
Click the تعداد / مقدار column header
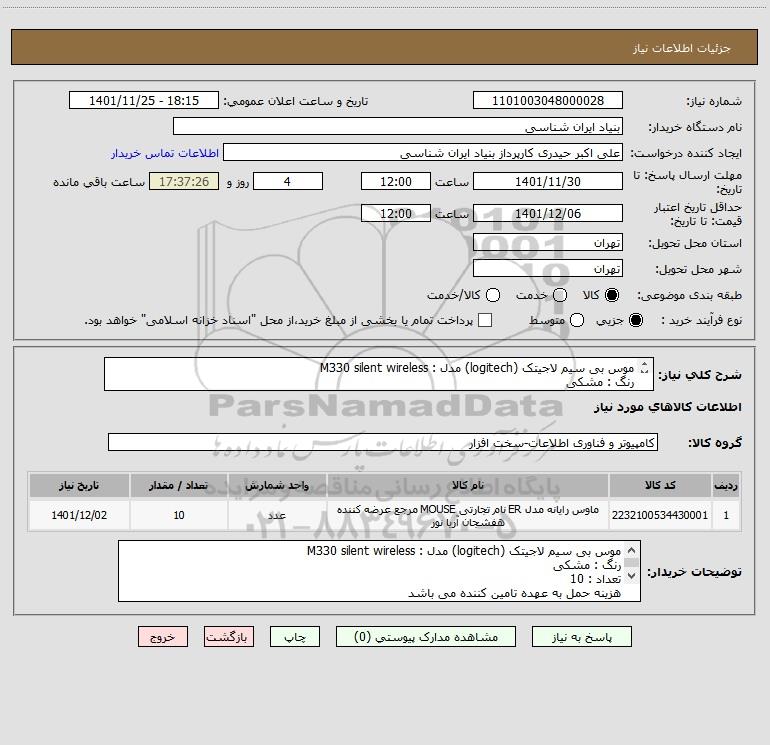pyautogui.click(x=179, y=485)
